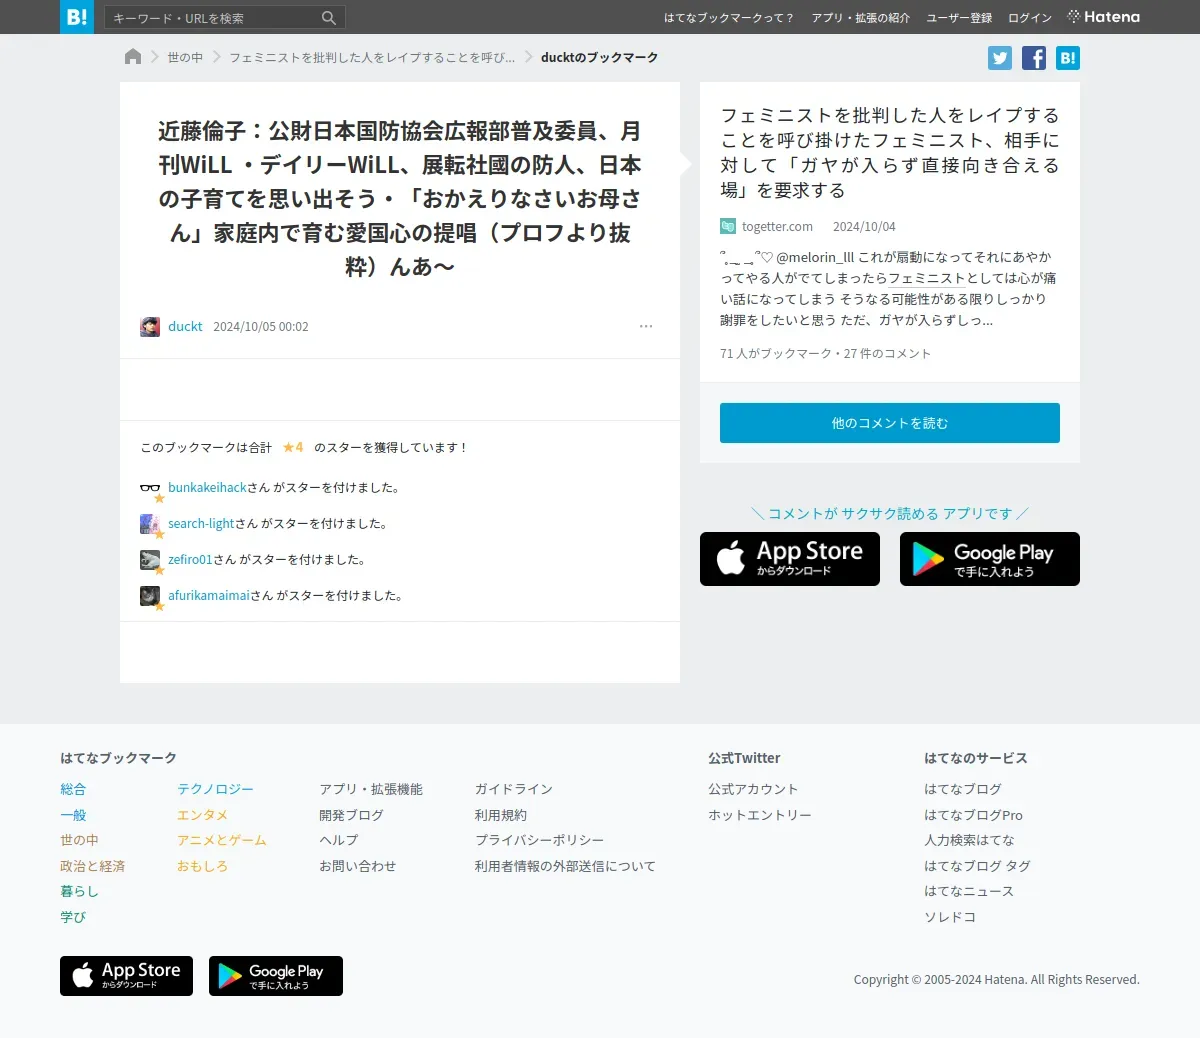Open search-light profile link
The image size is (1200, 1038).
(x=201, y=524)
